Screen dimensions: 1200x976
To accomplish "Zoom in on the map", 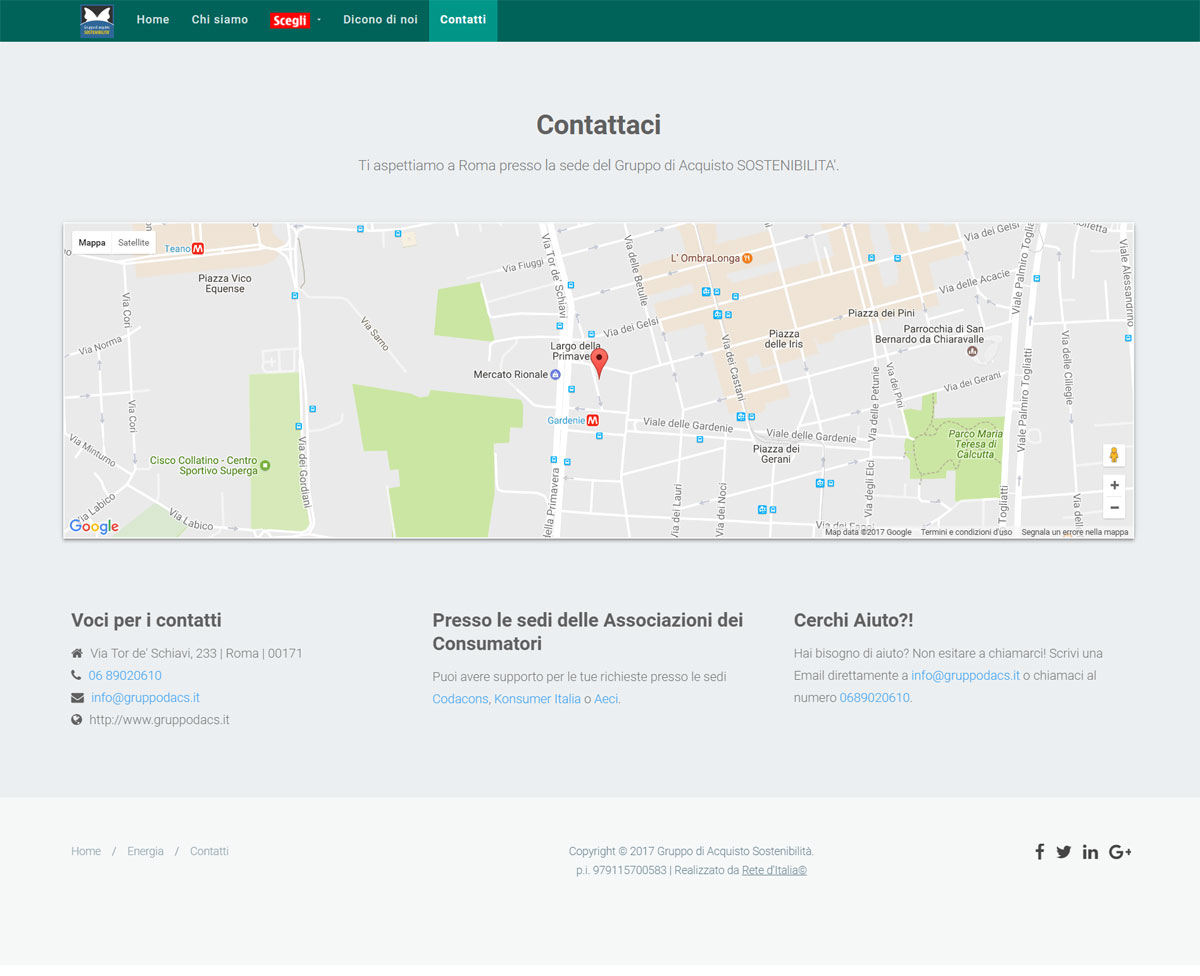I will click(1114, 485).
